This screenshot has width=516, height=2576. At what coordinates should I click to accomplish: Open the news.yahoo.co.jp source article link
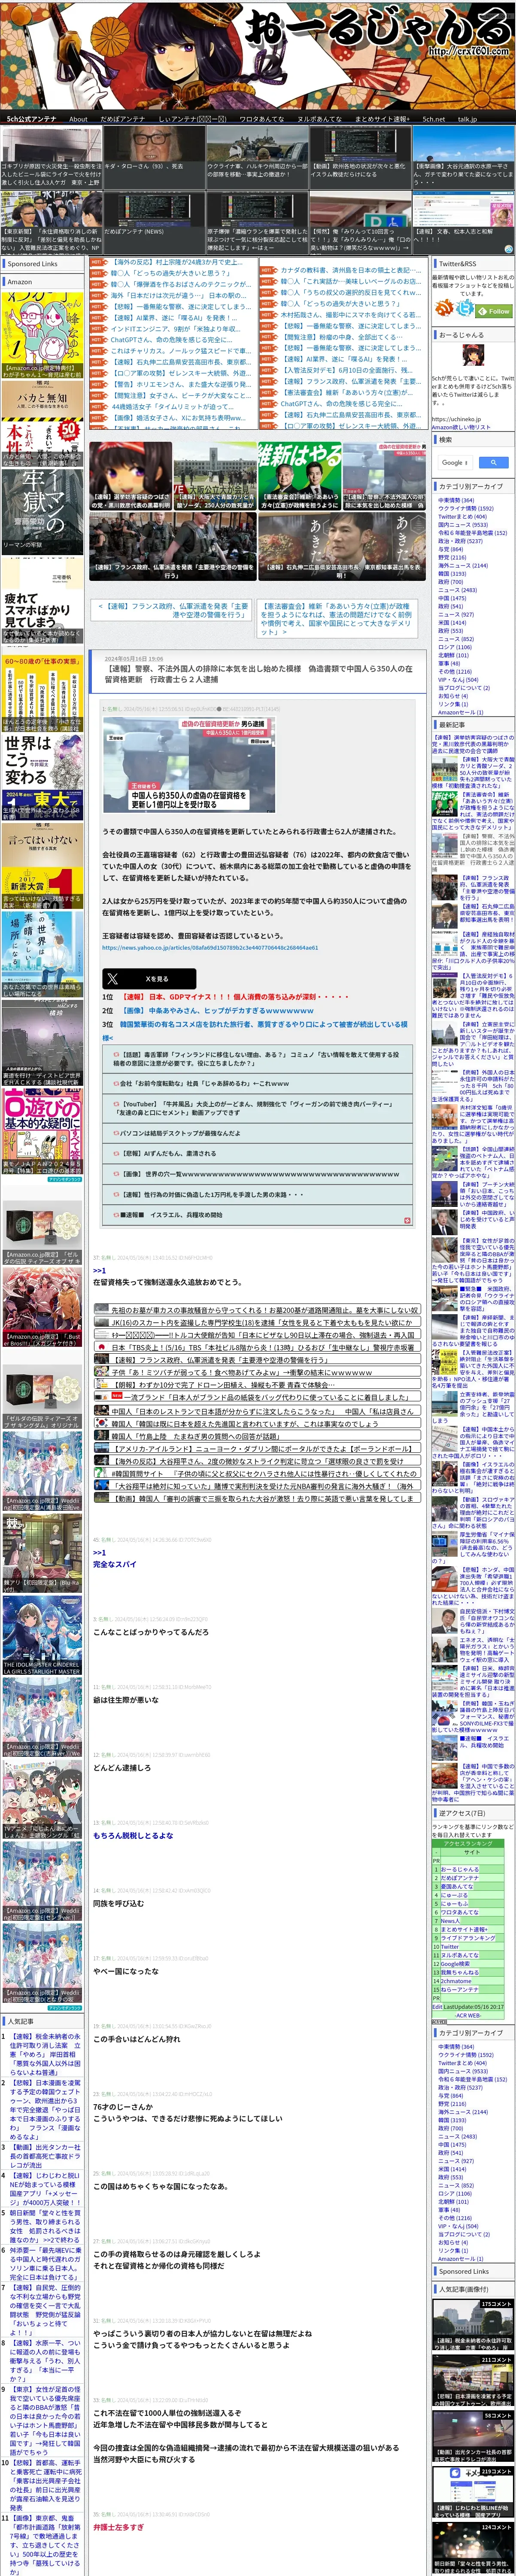click(210, 947)
